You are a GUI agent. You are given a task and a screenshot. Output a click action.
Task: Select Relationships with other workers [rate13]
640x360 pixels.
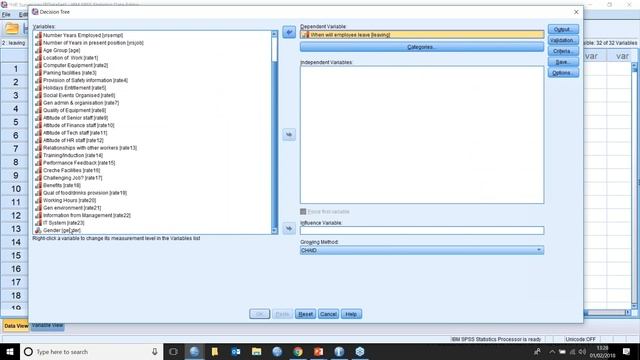[90, 148]
